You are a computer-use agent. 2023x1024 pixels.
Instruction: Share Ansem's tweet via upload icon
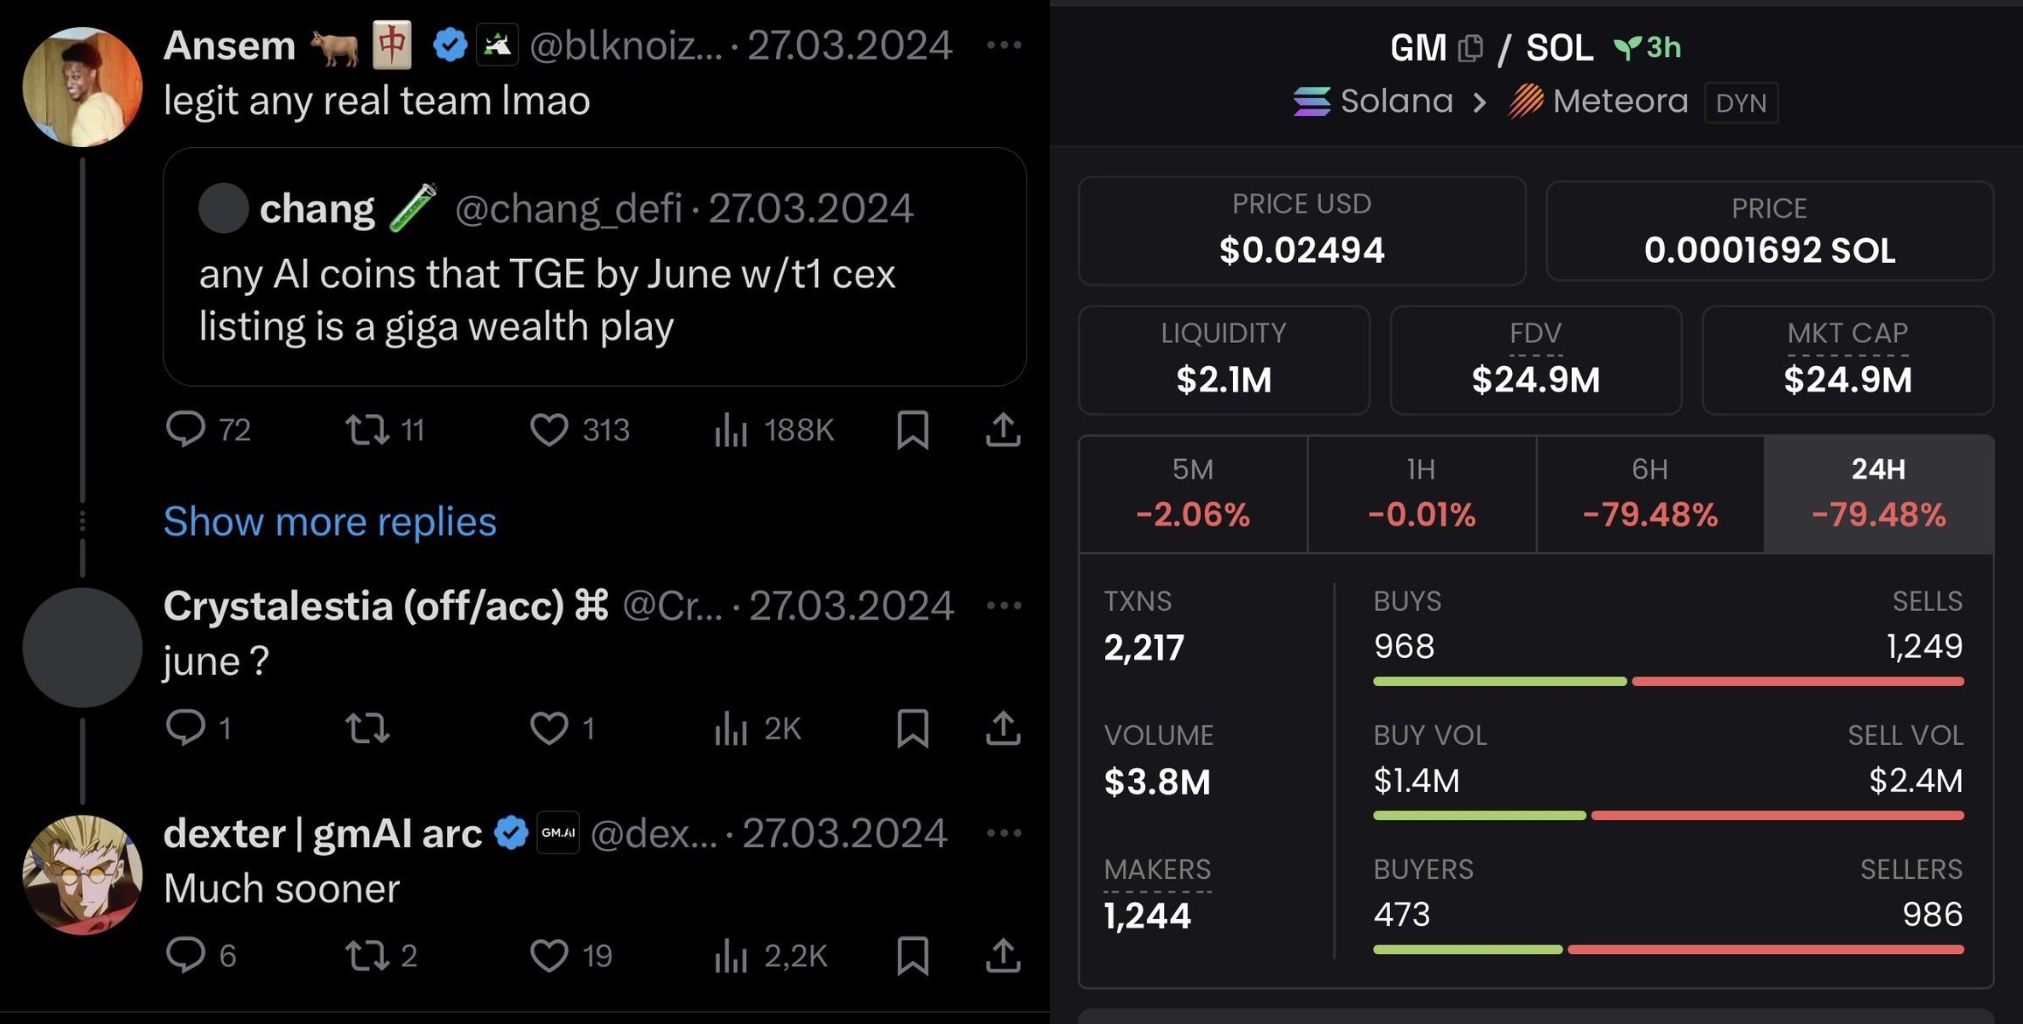(1003, 430)
